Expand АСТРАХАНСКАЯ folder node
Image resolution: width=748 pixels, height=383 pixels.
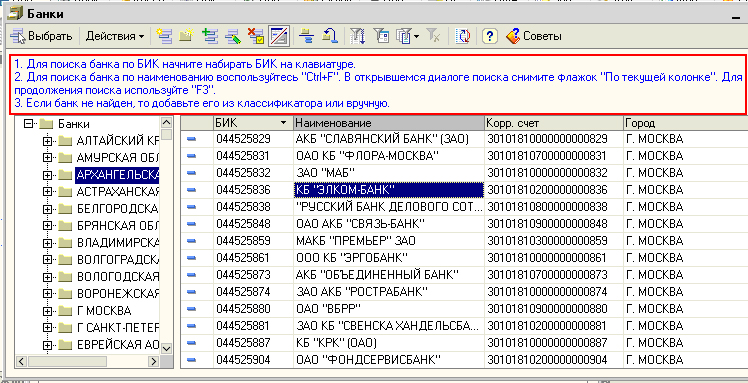coord(47,192)
